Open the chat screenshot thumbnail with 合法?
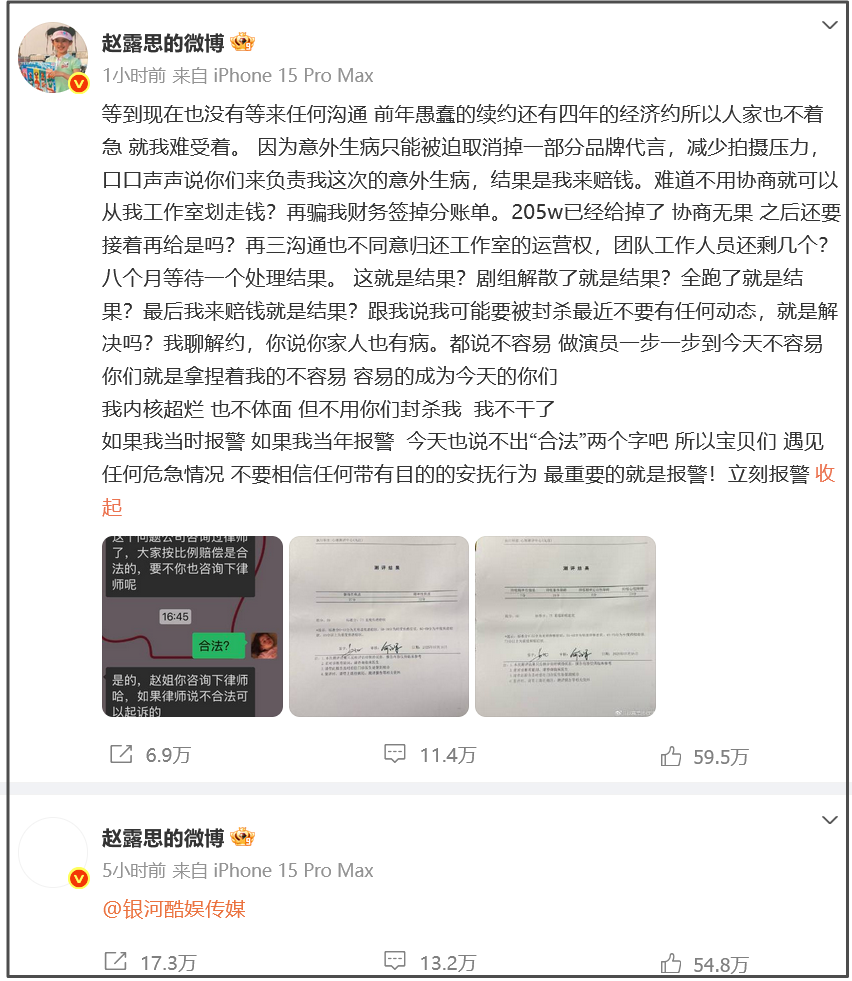852x981 pixels. click(192, 626)
